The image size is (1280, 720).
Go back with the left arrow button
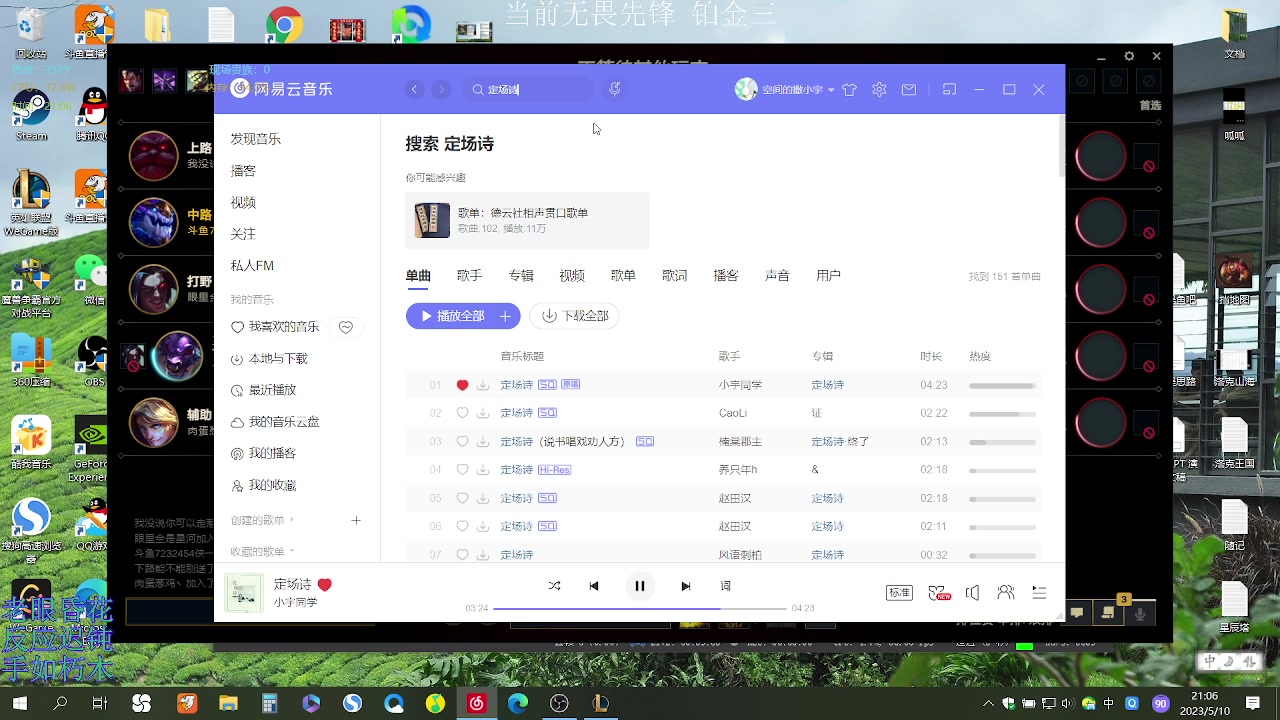(x=414, y=90)
